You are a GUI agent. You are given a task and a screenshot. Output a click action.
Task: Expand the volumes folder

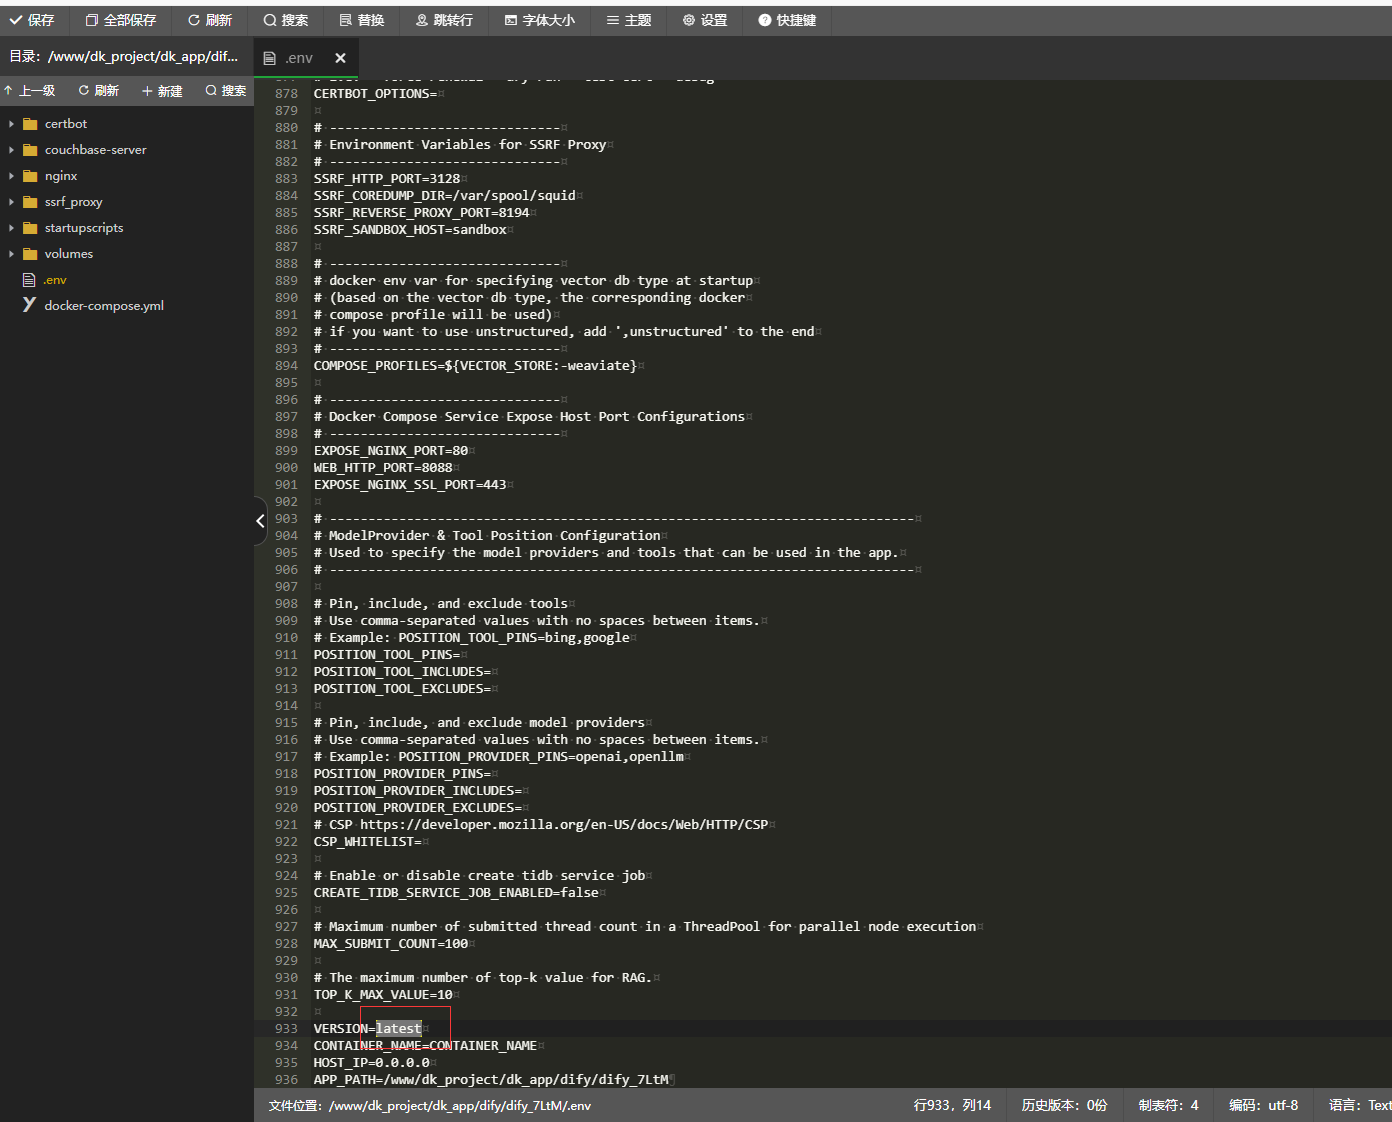(69, 254)
